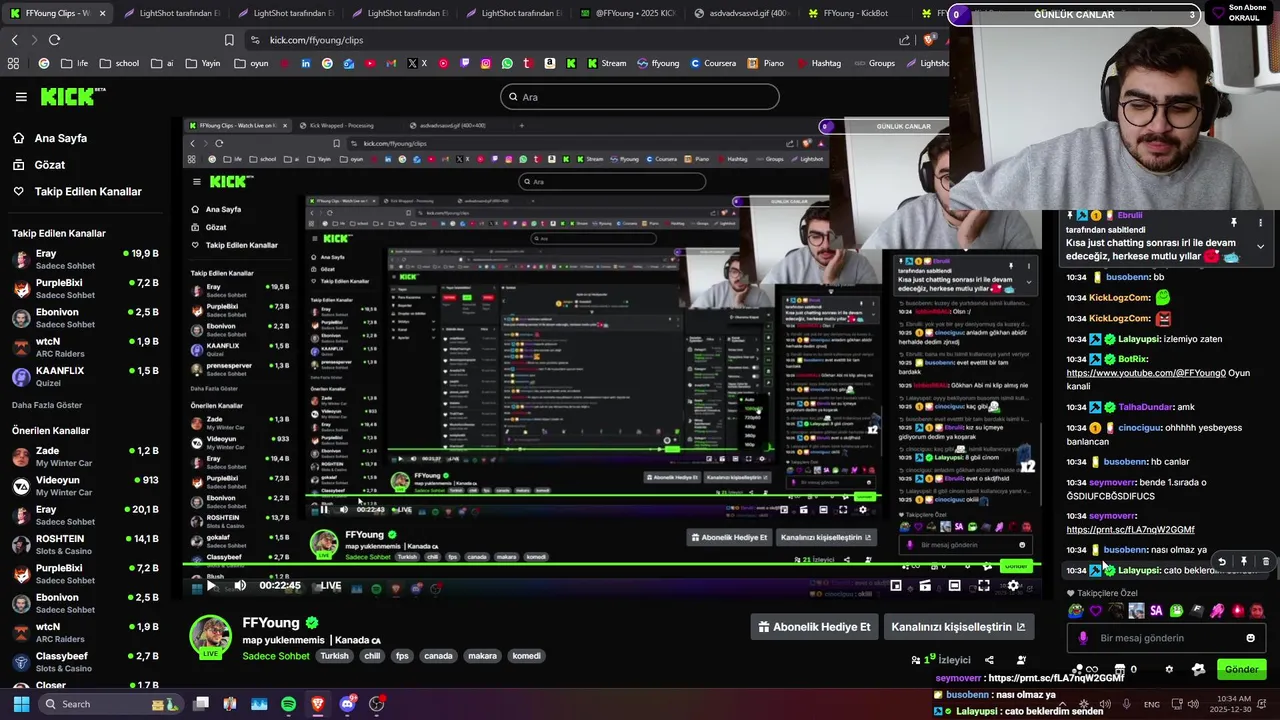This screenshot has width=1280, height=720.
Task: Open the Coursera bookmark
Action: pyautogui.click(x=712, y=63)
